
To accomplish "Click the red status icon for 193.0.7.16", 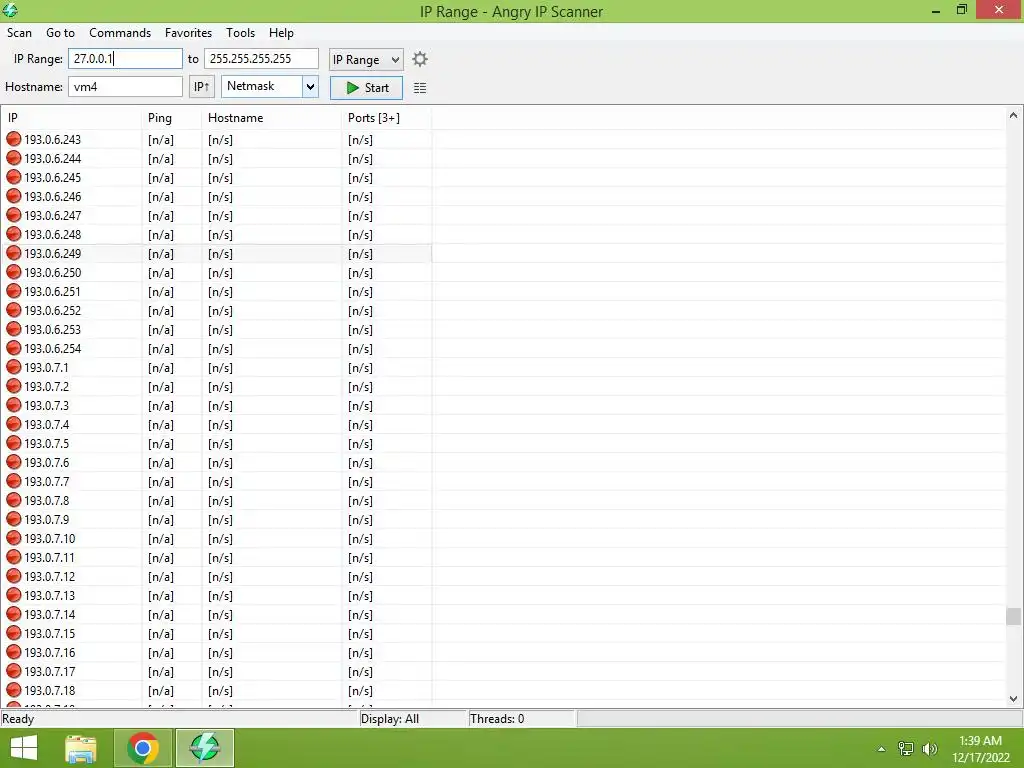I will [x=14, y=652].
